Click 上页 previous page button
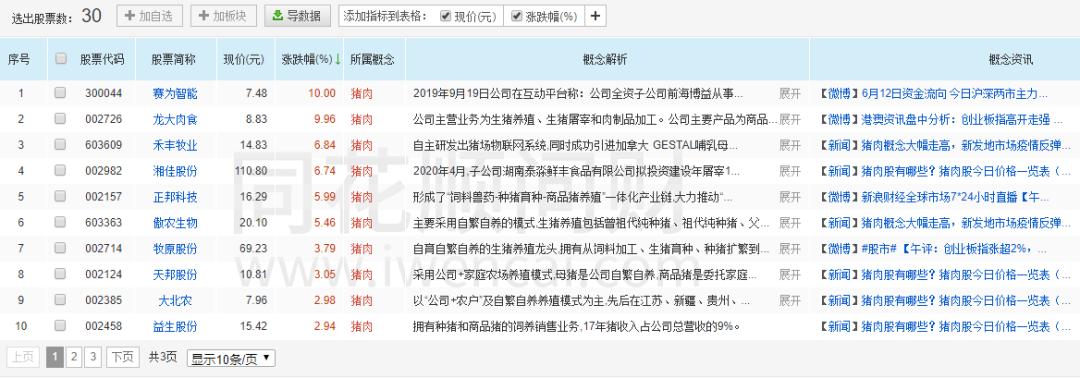 23,357
